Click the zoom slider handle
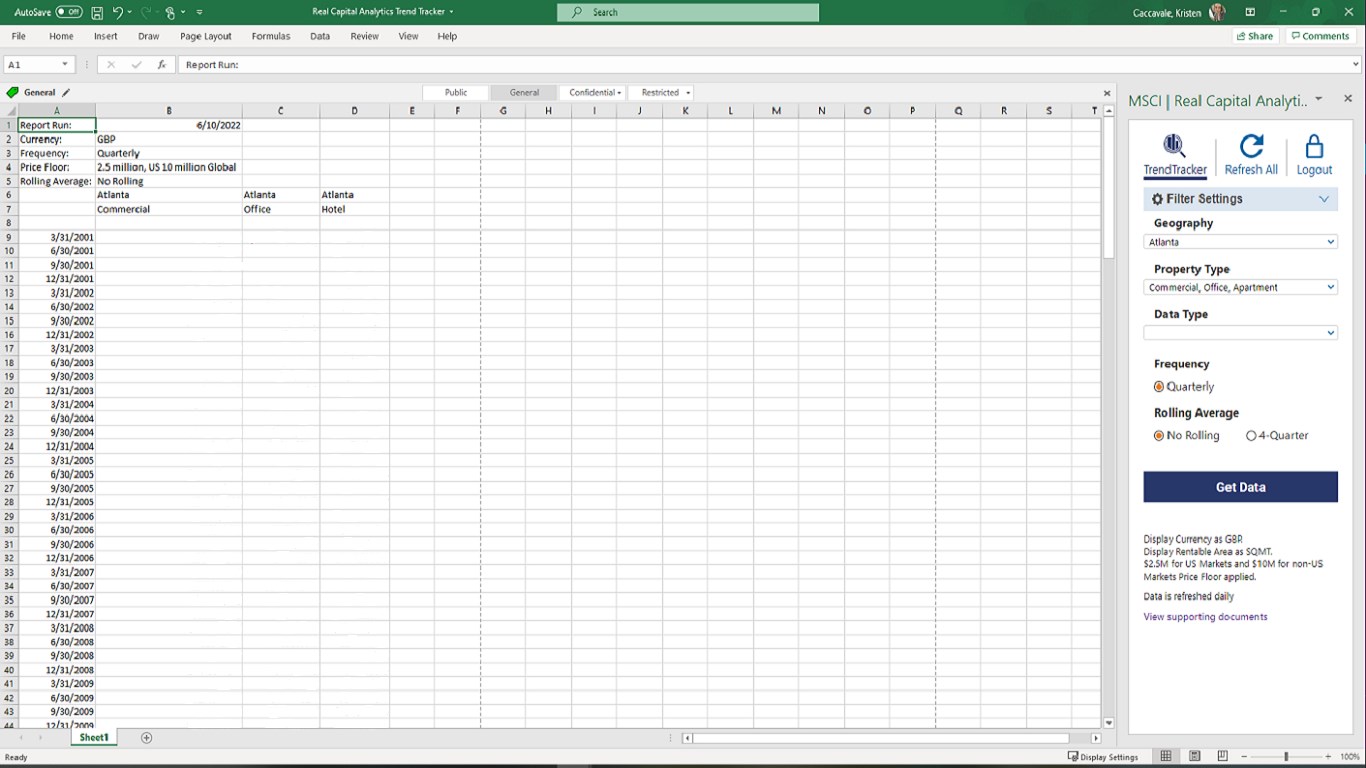1366x768 pixels. click(x=1286, y=757)
